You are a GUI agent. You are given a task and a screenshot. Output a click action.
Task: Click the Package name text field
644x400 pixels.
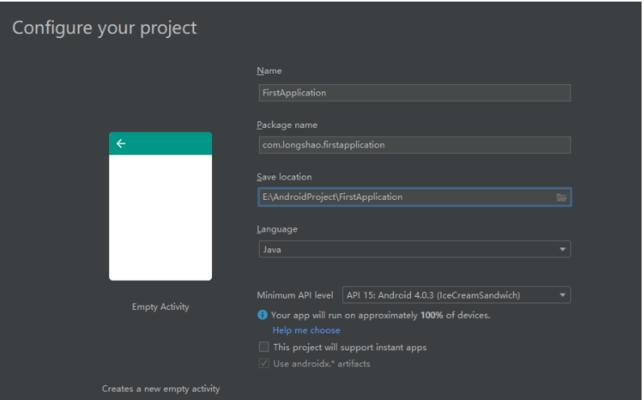pyautogui.click(x=413, y=145)
